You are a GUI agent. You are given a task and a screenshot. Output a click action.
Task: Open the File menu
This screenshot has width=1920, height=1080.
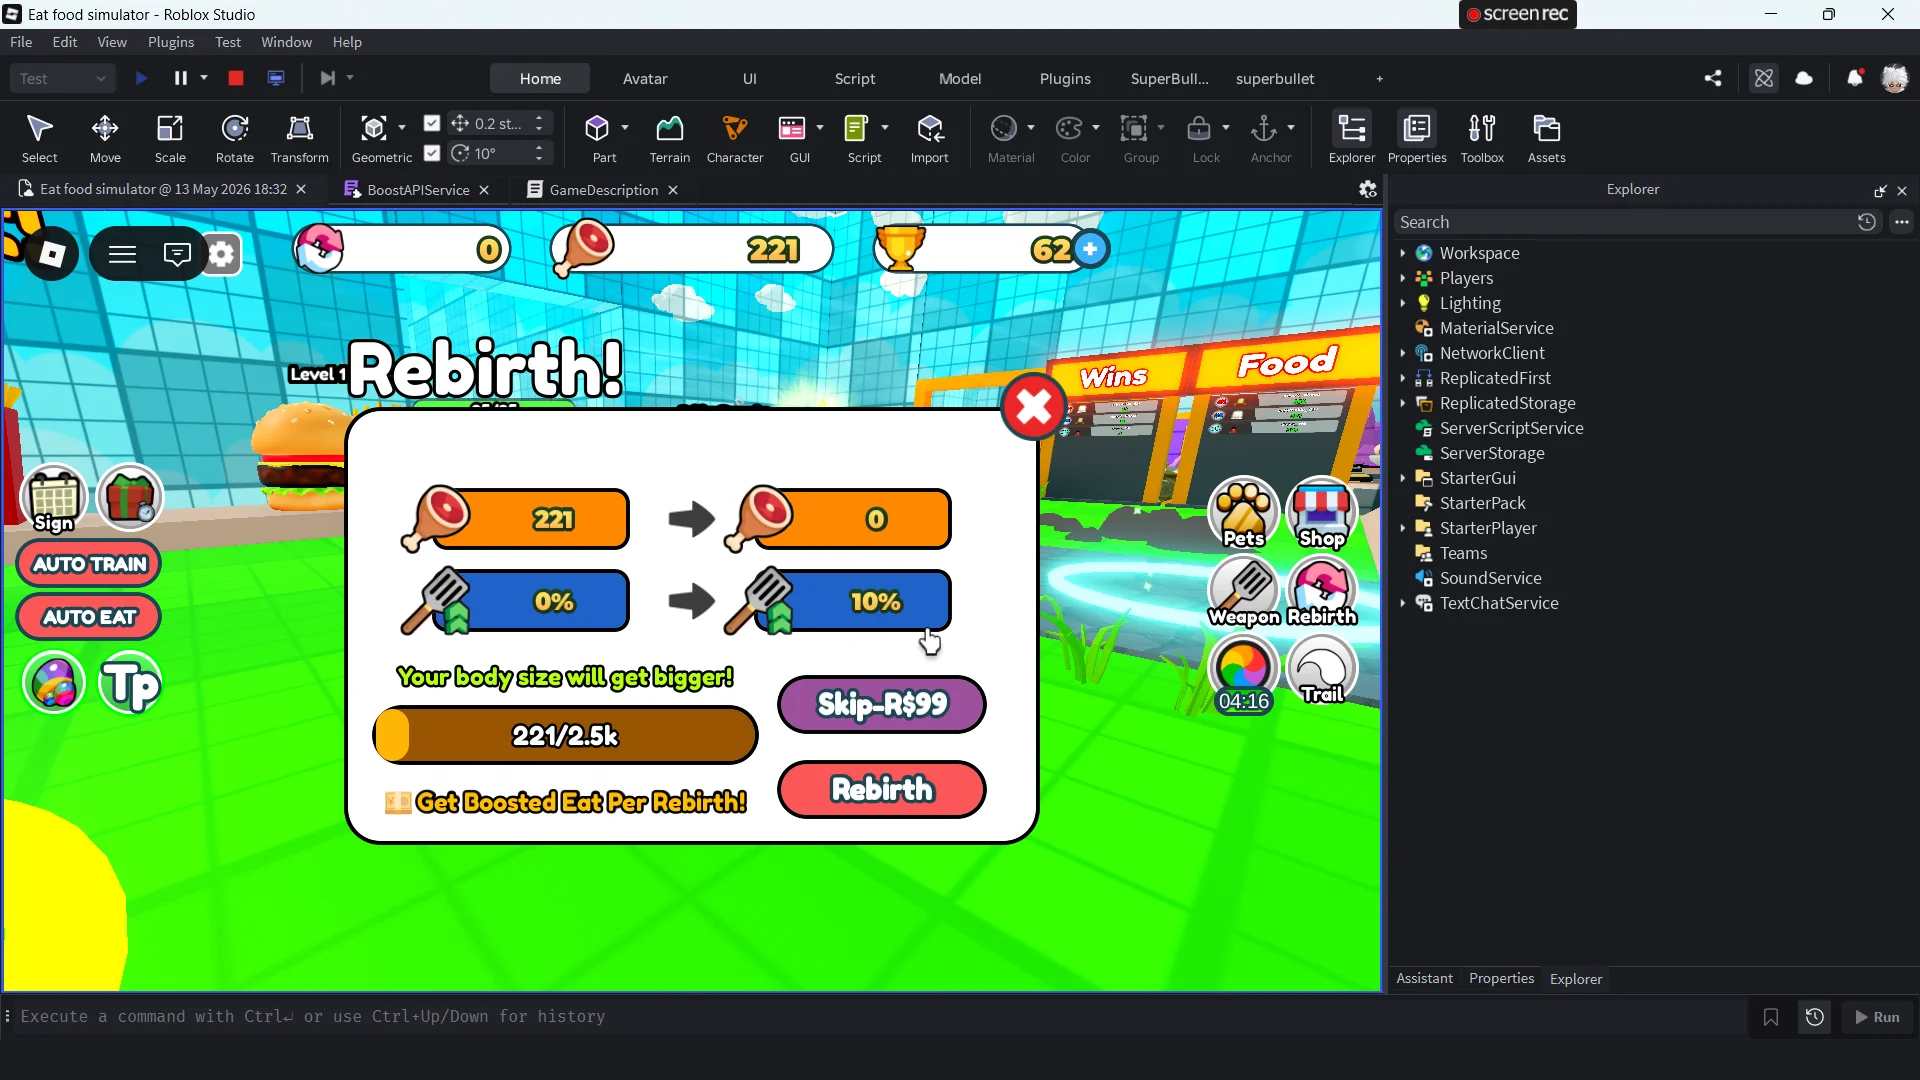point(21,42)
